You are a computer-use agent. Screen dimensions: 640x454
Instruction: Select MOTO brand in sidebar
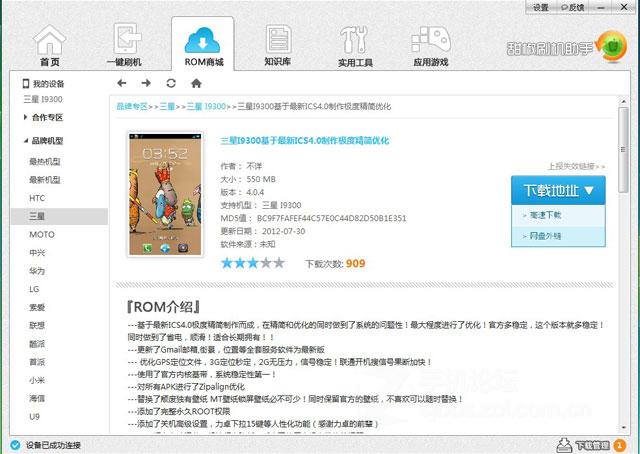[x=42, y=235]
